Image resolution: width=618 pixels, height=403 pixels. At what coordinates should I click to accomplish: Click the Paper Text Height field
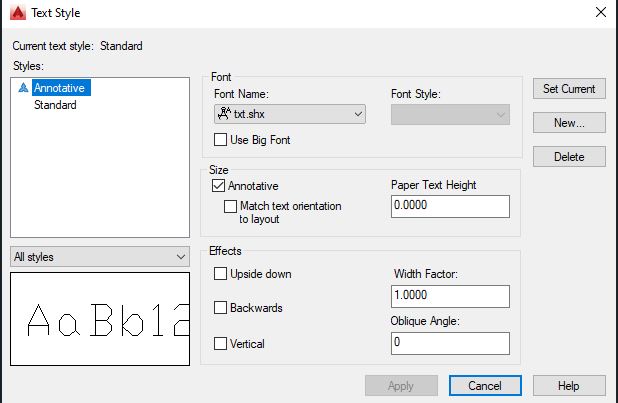pyautogui.click(x=450, y=206)
